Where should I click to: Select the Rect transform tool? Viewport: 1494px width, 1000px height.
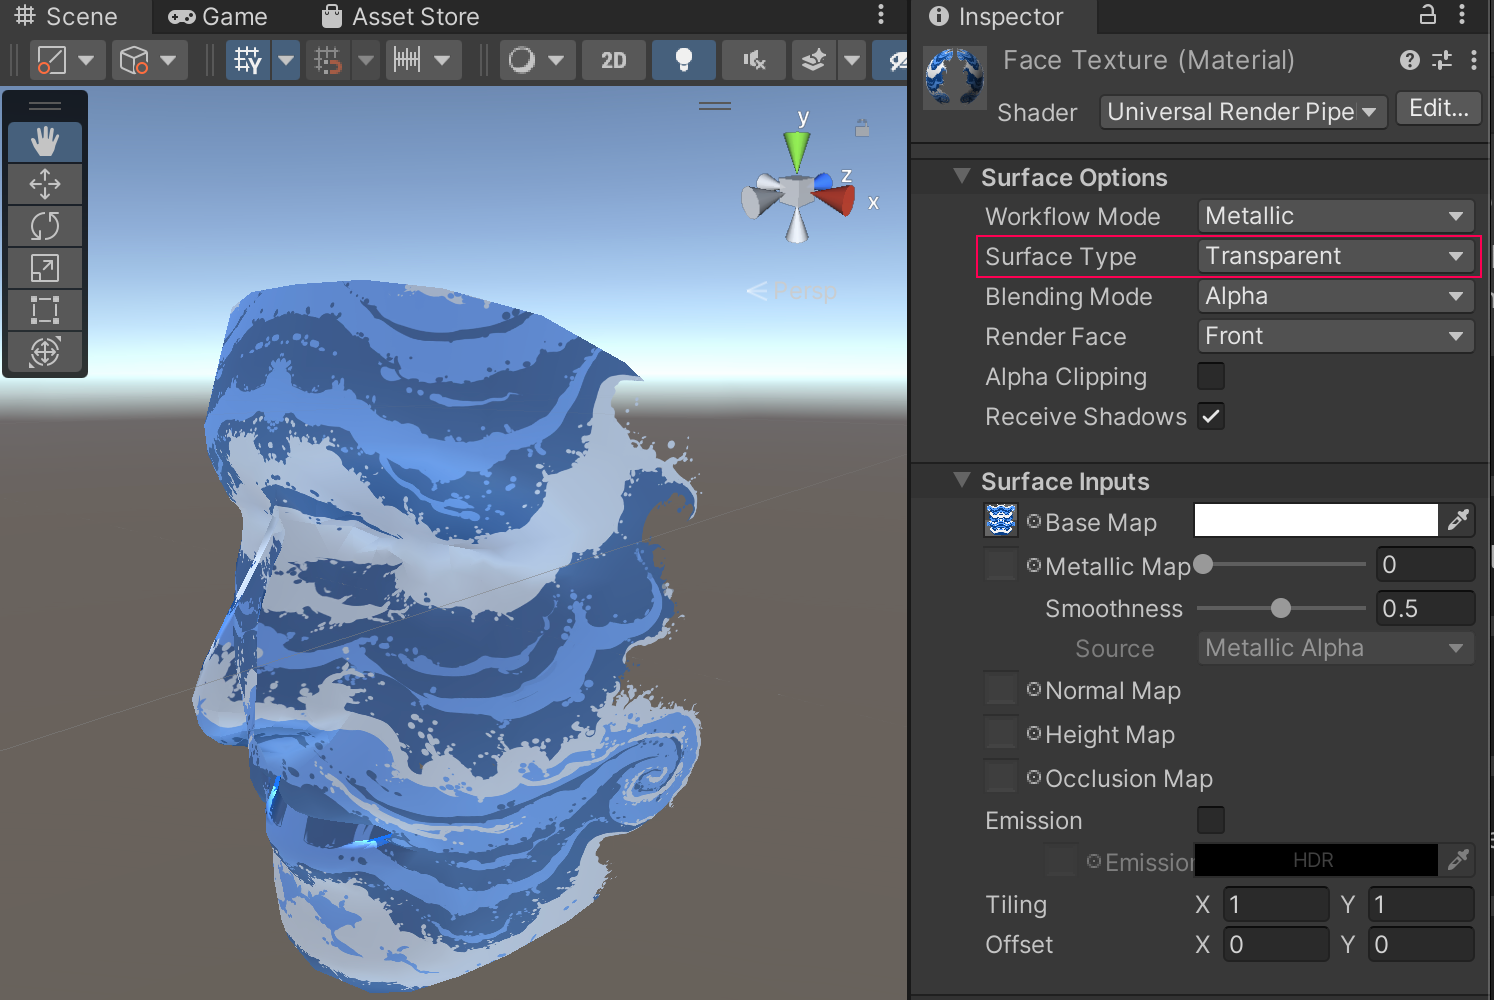click(45, 310)
